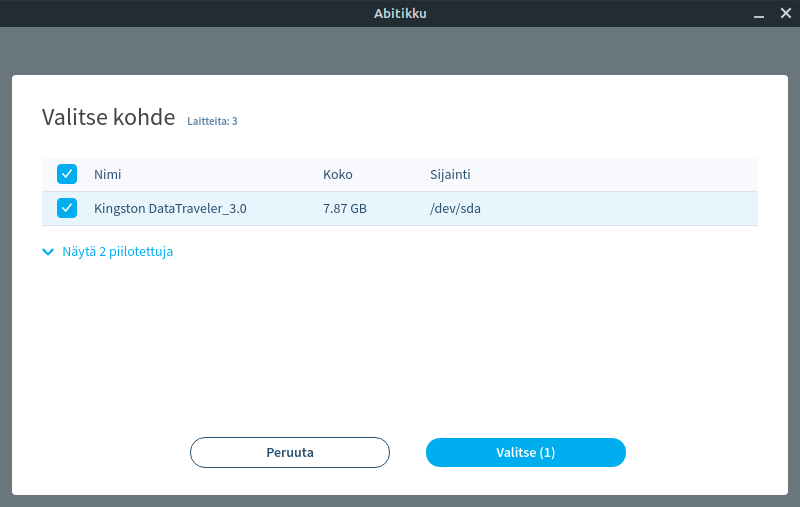Click the 'Valitse kohde' dialog heading

tap(108, 116)
